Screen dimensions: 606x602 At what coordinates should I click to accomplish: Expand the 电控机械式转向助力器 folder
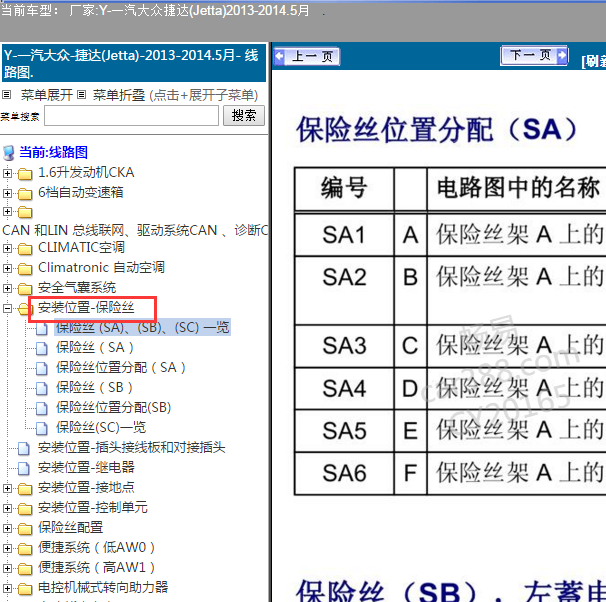7,588
